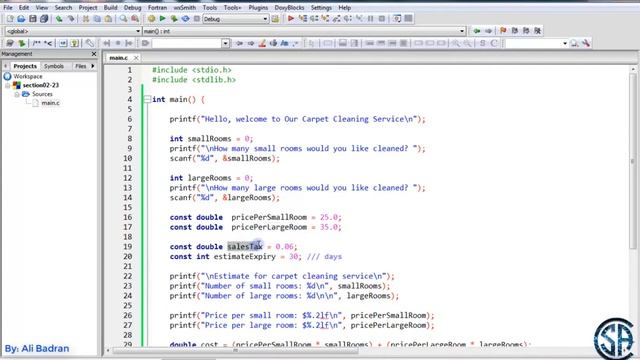
Task: Switch to the Projects tab
Action: point(25,66)
